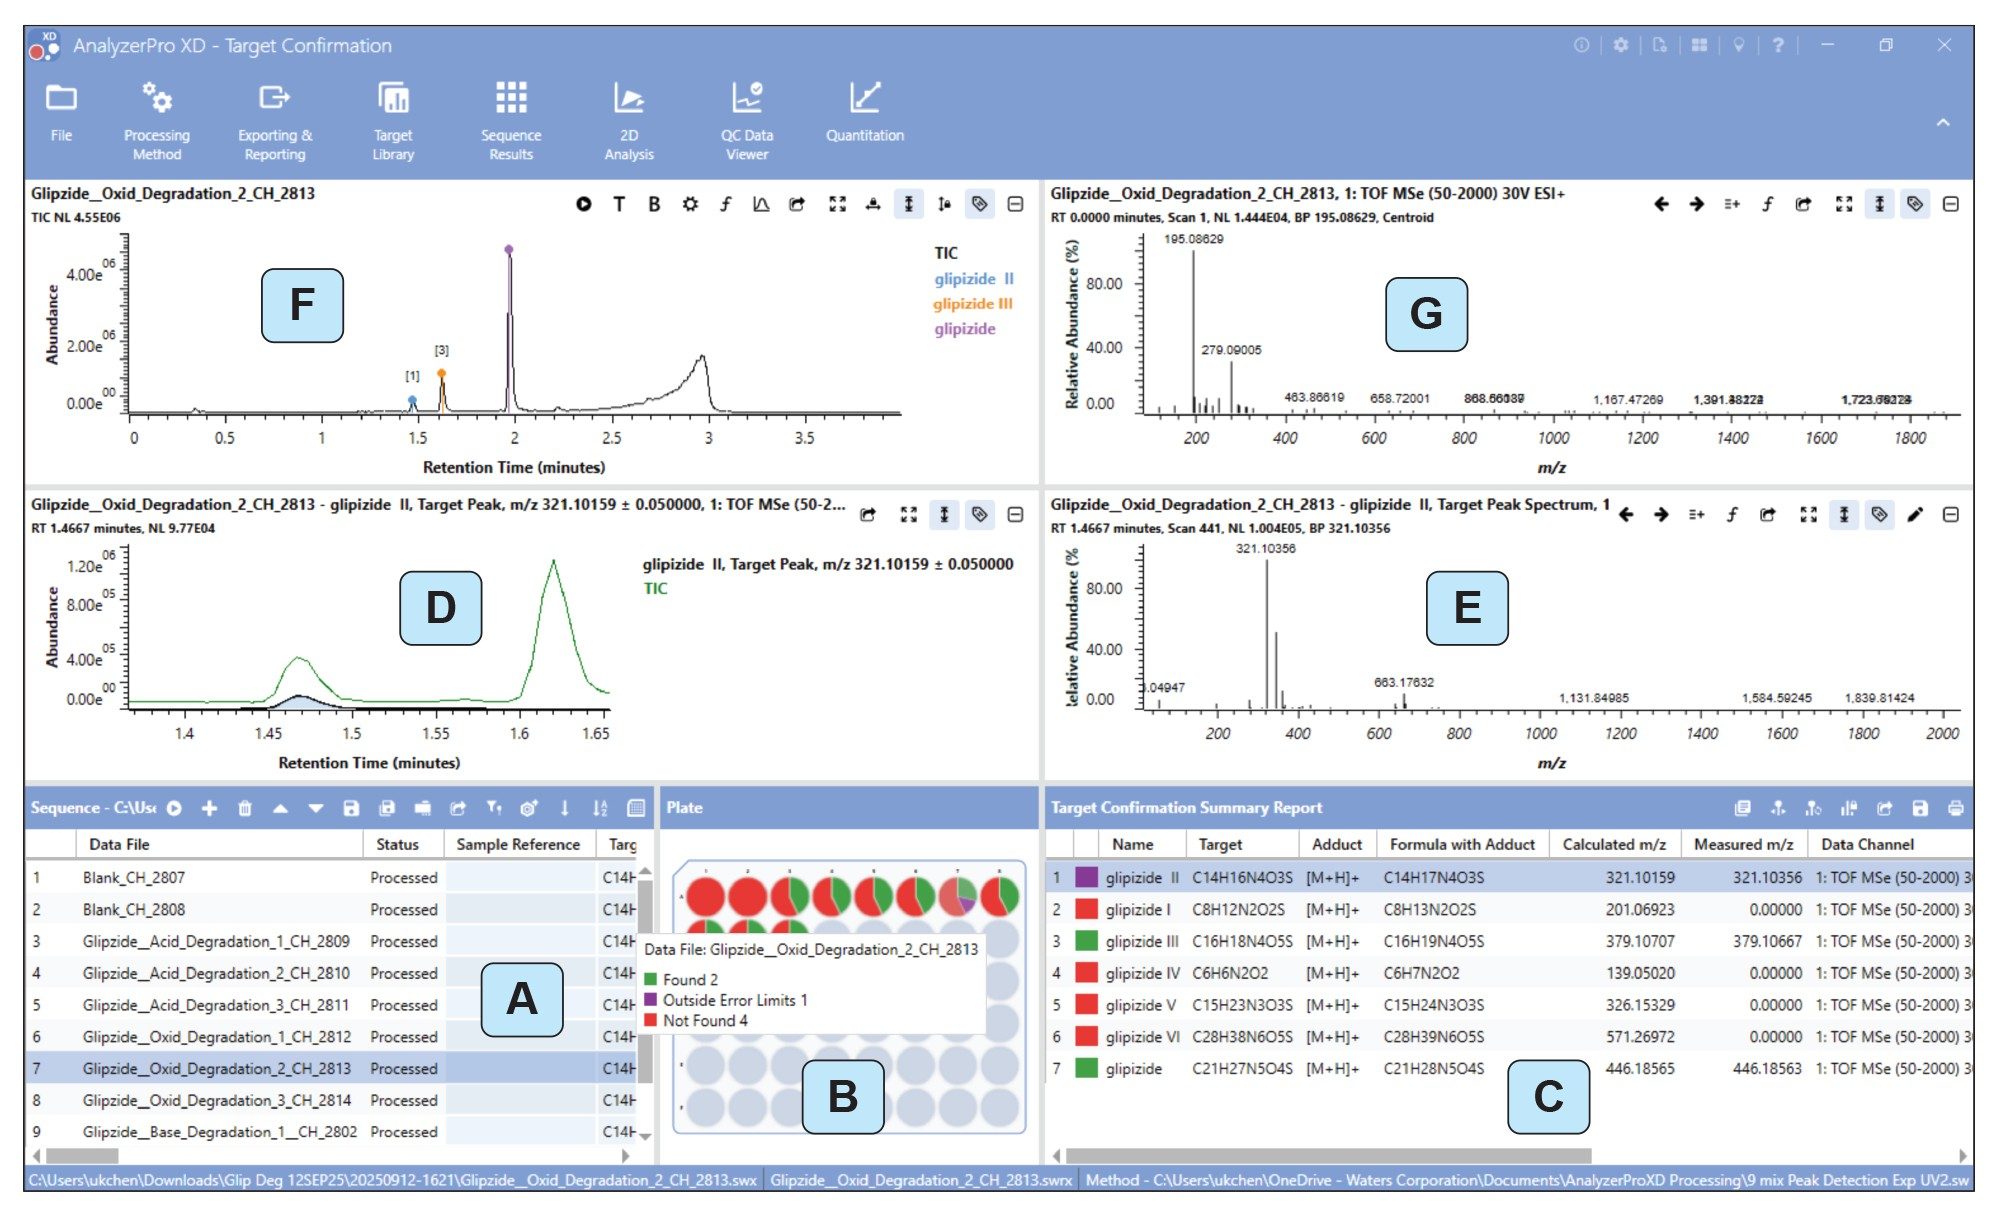Collapse the TIC chromatogram panel
The height and width of the screenshot is (1222, 2000).
click(1015, 203)
